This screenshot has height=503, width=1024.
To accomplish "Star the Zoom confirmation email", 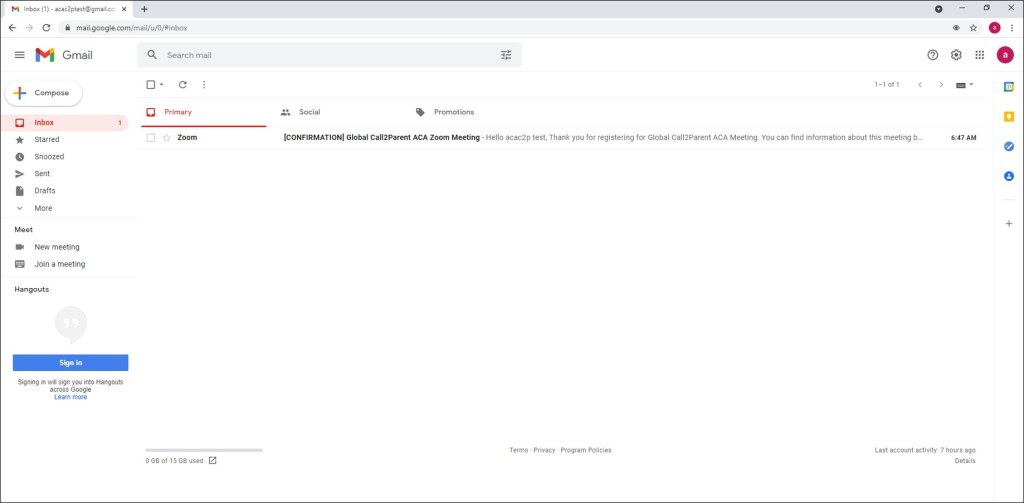I will [167, 138].
